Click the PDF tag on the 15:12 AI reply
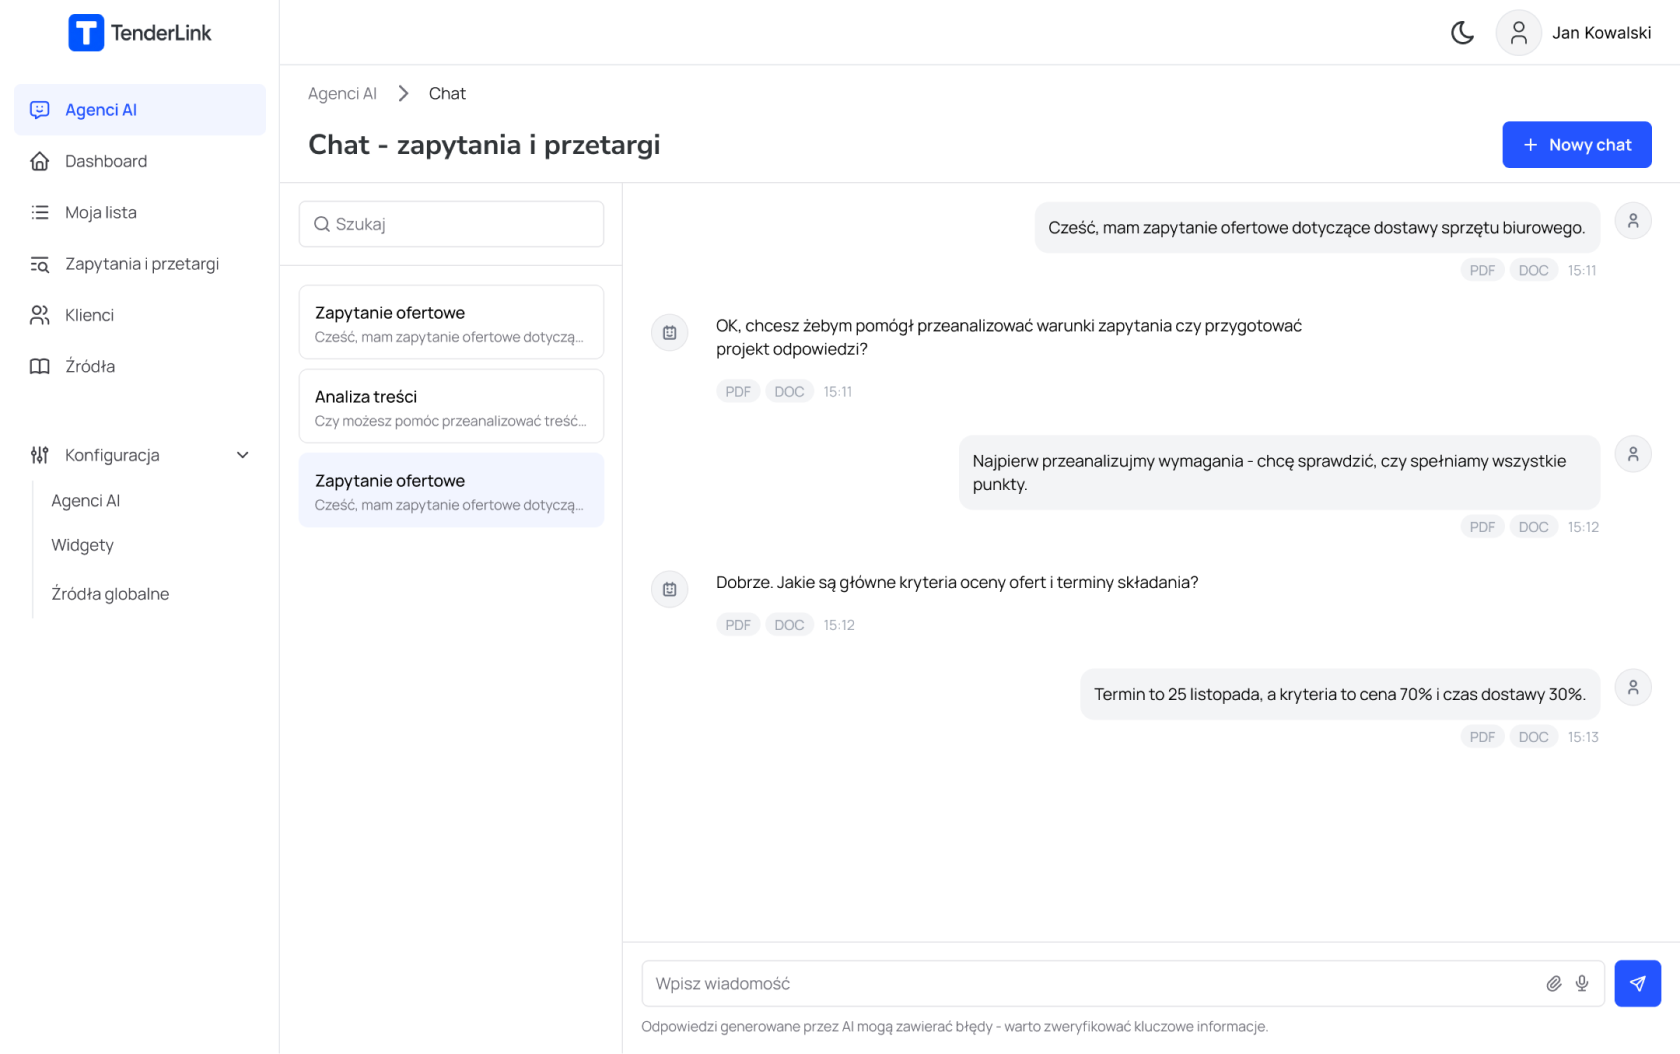 (x=738, y=625)
